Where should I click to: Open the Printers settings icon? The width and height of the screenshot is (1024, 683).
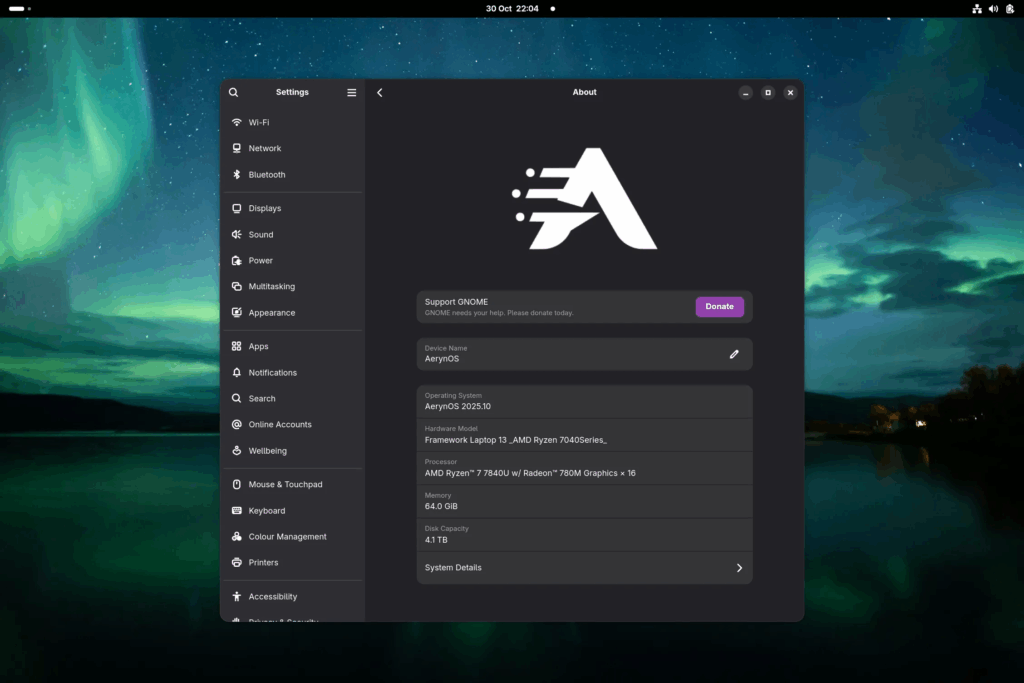point(237,562)
